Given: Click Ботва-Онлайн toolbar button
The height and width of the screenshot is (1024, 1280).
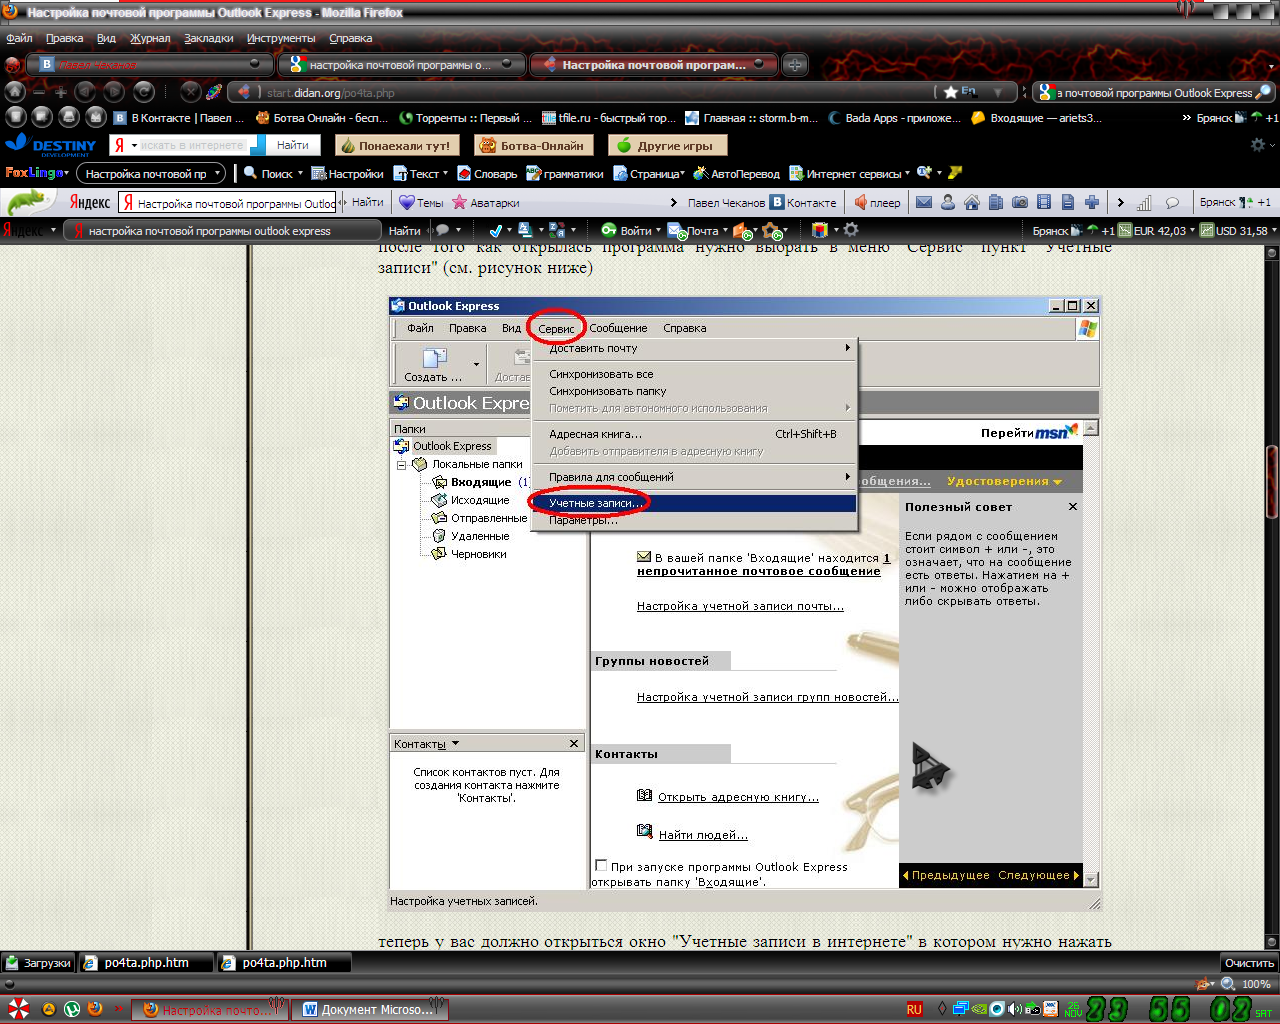Looking at the screenshot, I should (534, 145).
